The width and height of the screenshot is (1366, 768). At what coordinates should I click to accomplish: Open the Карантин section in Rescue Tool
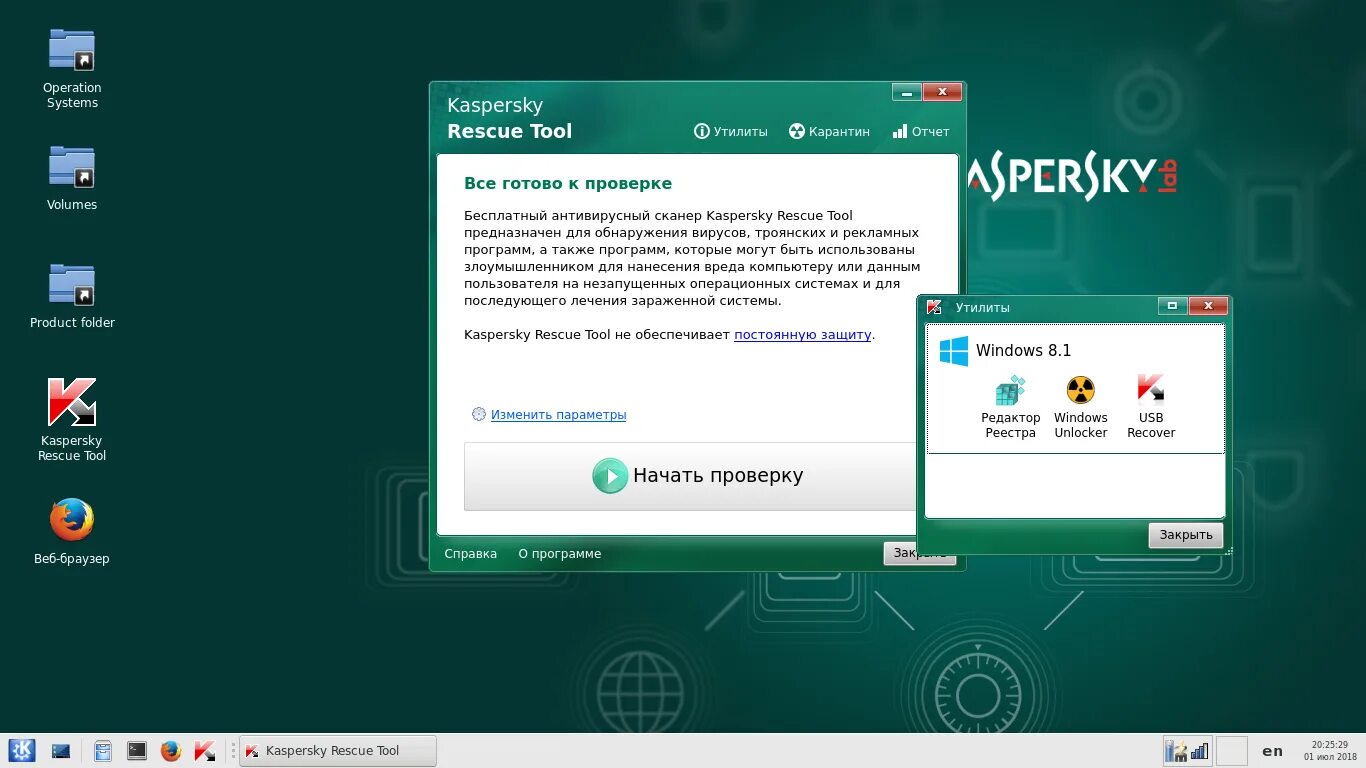[x=829, y=131]
